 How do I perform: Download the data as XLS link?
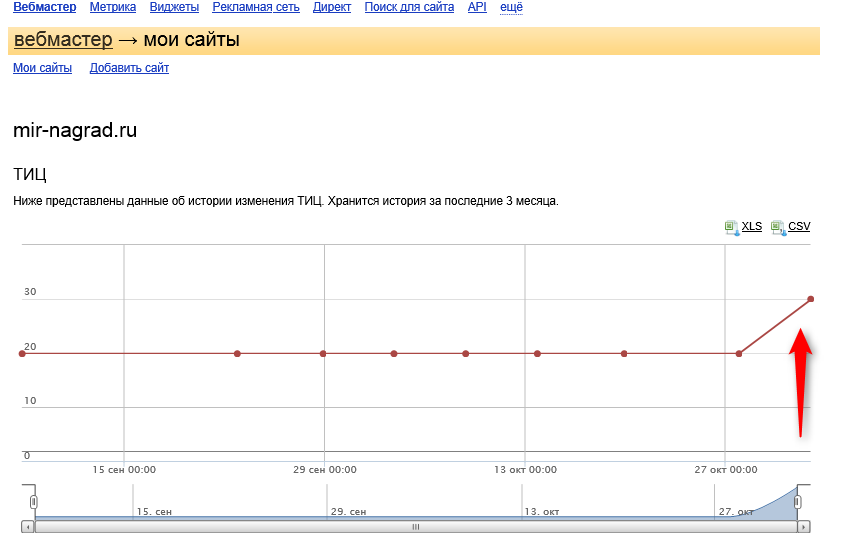point(752,226)
